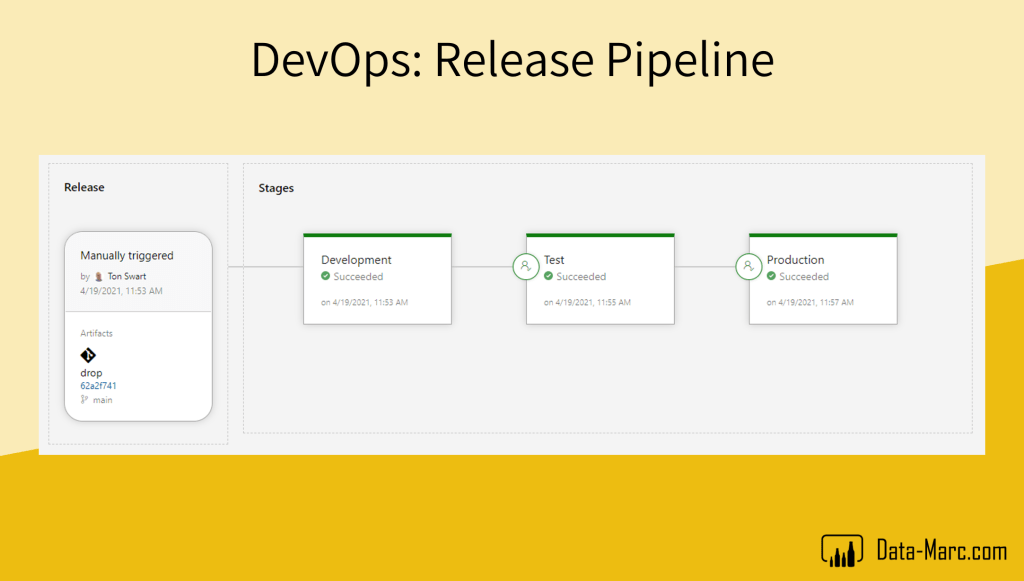Click the Stages section header
1024x581 pixels.
pyautogui.click(x=276, y=188)
